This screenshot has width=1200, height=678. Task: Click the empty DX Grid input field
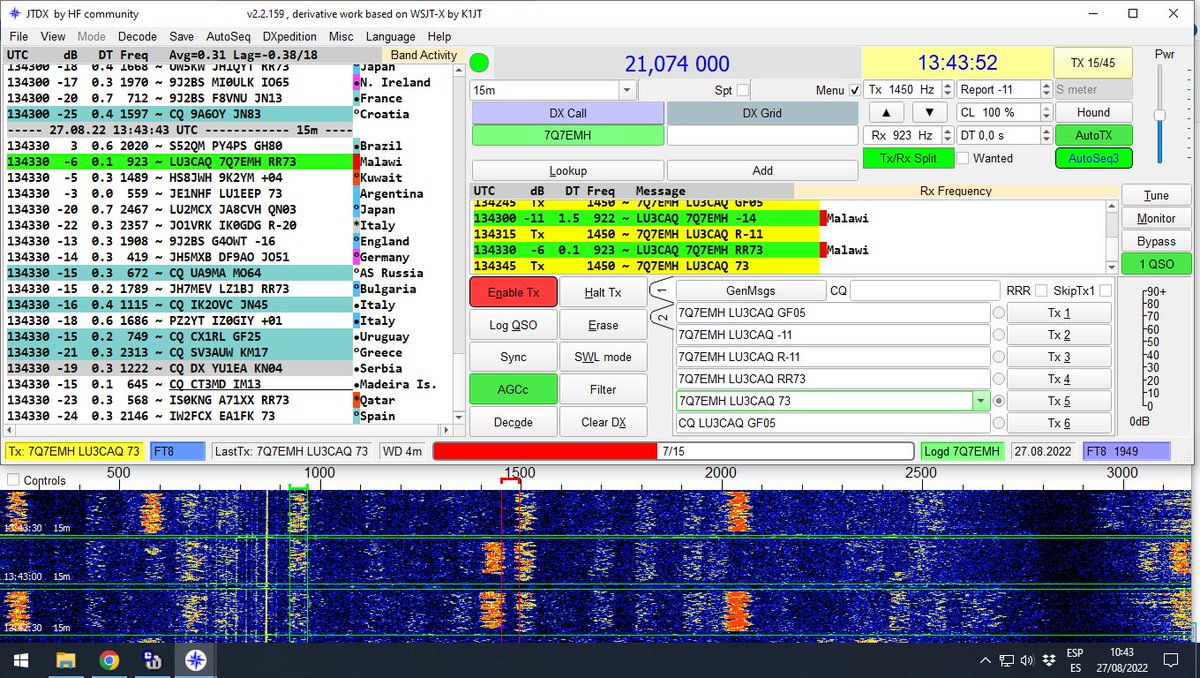pyautogui.click(x=763, y=135)
